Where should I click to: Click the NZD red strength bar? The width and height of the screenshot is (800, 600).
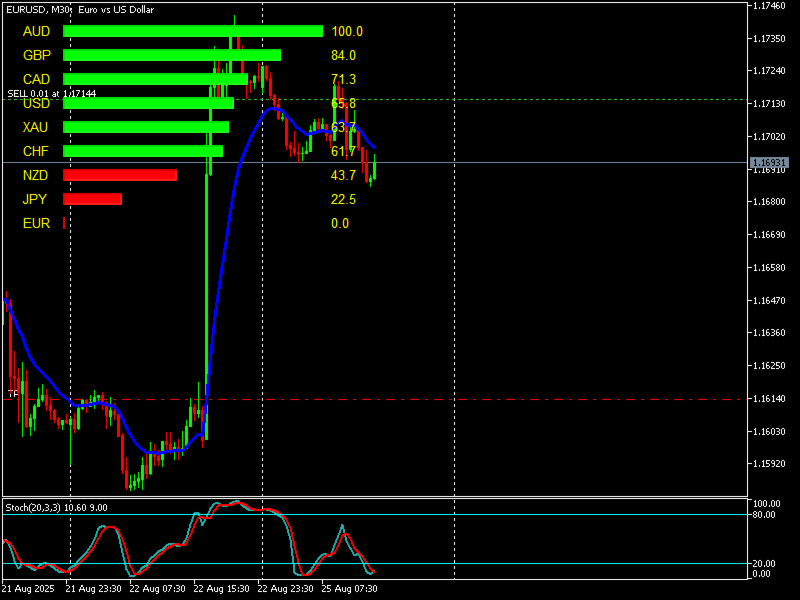(x=120, y=176)
